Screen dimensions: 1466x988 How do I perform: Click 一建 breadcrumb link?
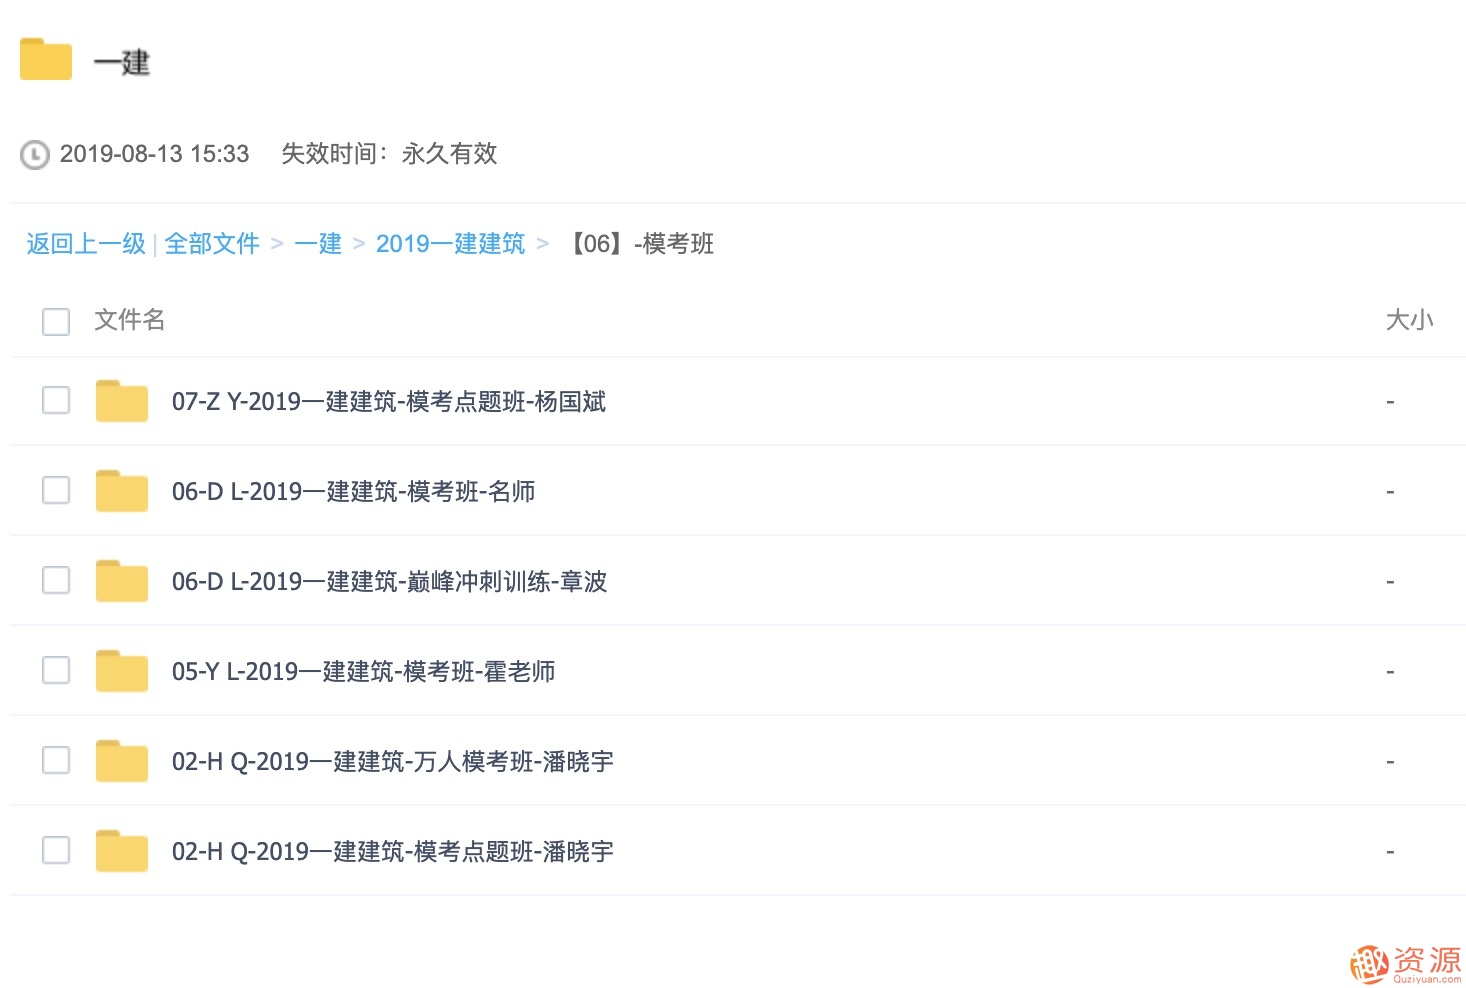(318, 244)
